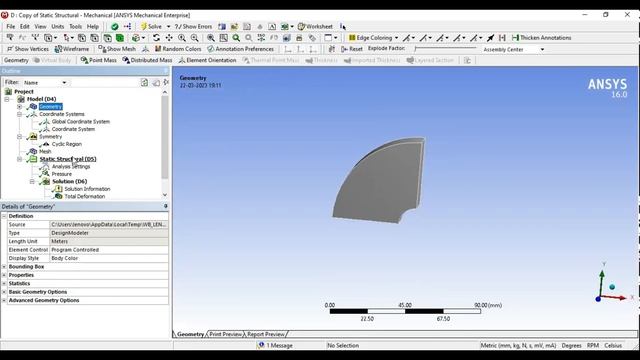Click the Element Control value field

[x=109, y=250]
